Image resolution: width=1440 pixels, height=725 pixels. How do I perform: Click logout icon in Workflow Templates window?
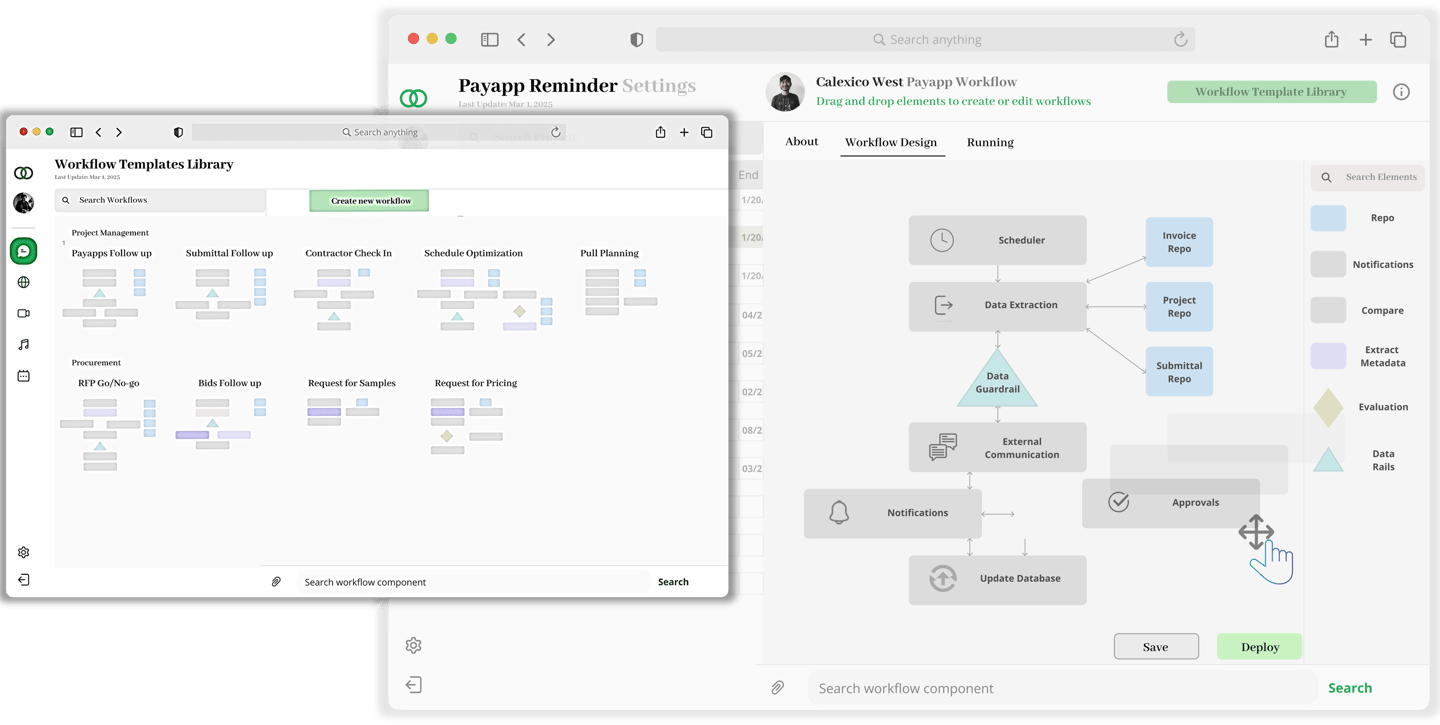tap(24, 580)
